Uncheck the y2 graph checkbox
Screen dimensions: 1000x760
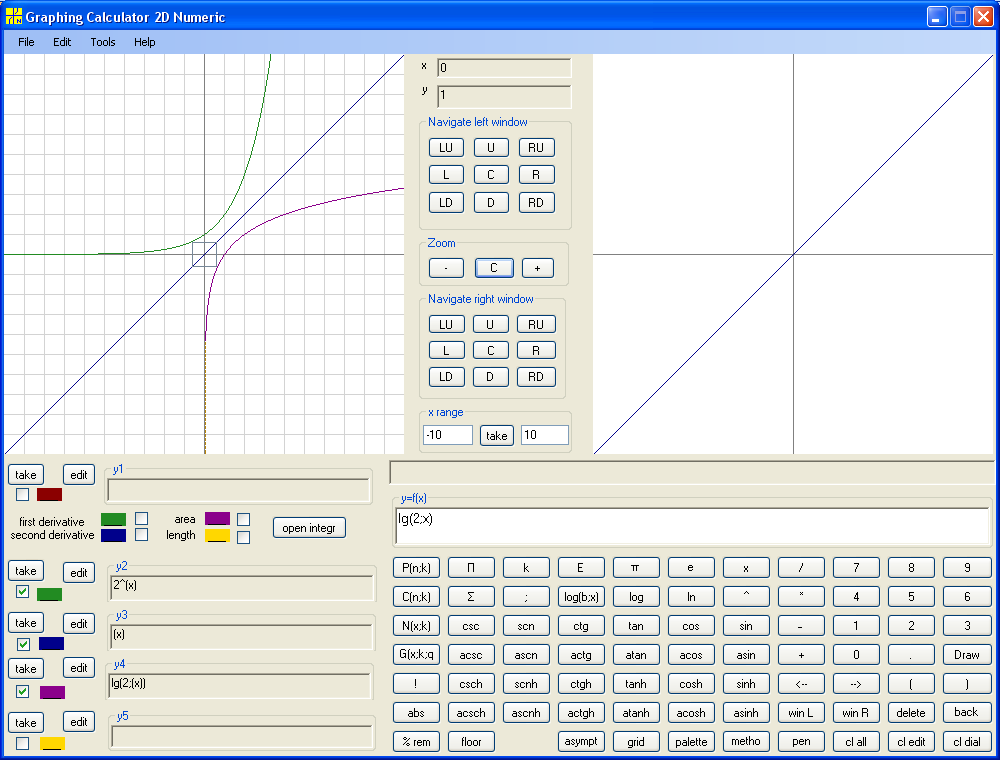(x=22, y=591)
